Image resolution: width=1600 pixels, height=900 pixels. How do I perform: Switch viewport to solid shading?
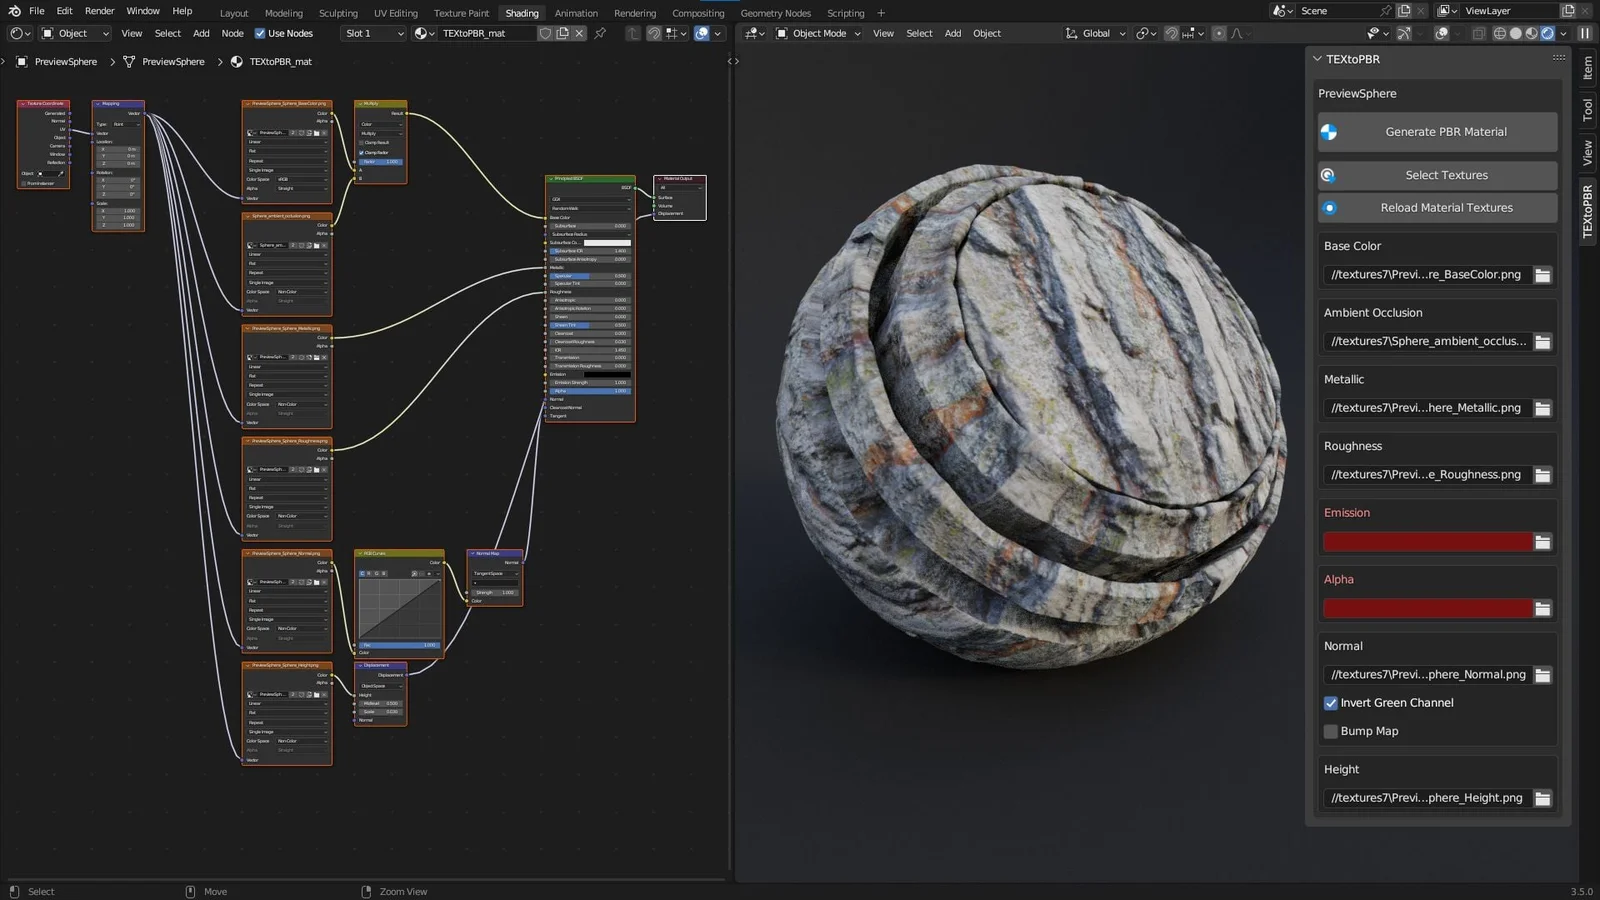(x=1515, y=33)
